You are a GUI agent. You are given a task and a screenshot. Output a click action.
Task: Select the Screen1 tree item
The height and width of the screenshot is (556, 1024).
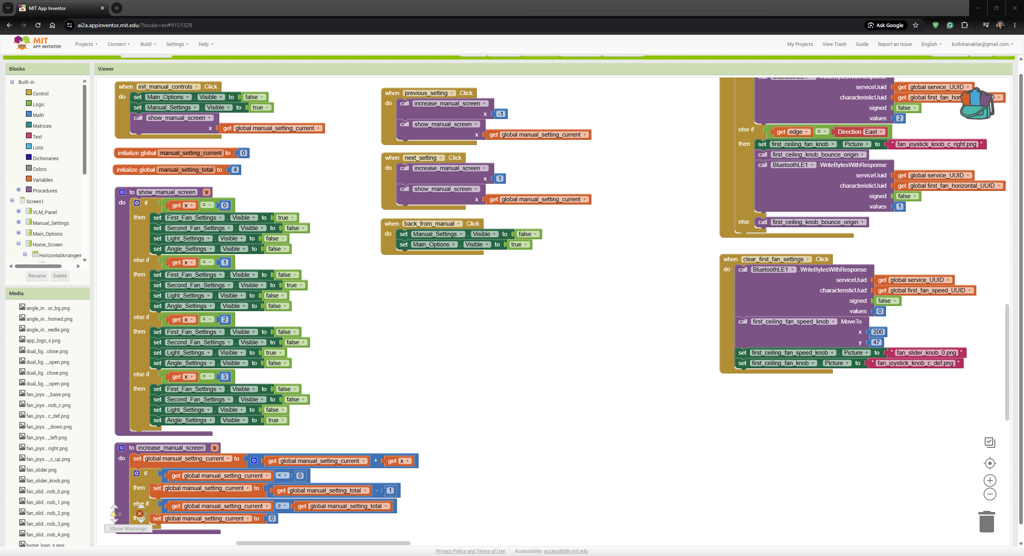tap(35, 201)
